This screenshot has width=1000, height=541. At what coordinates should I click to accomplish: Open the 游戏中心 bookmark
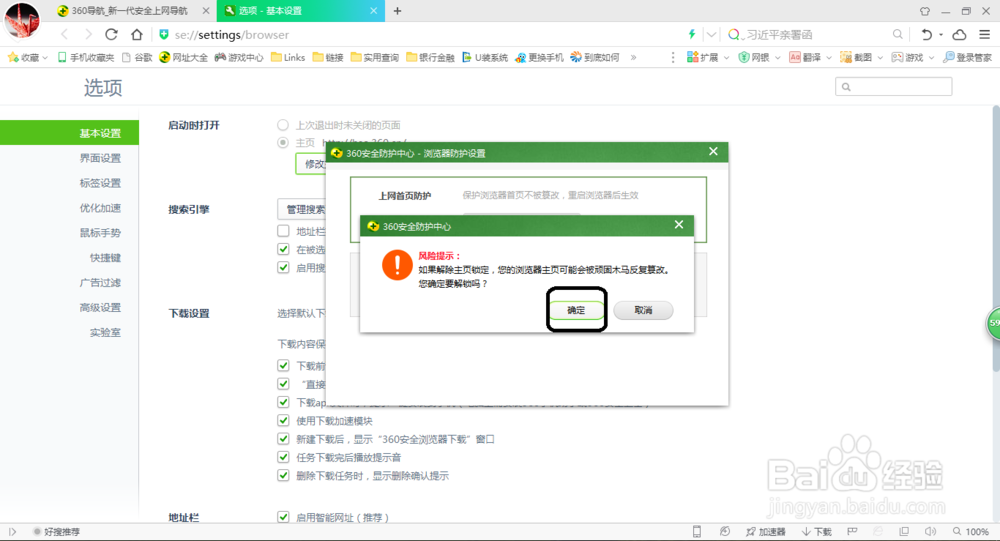tap(239, 57)
